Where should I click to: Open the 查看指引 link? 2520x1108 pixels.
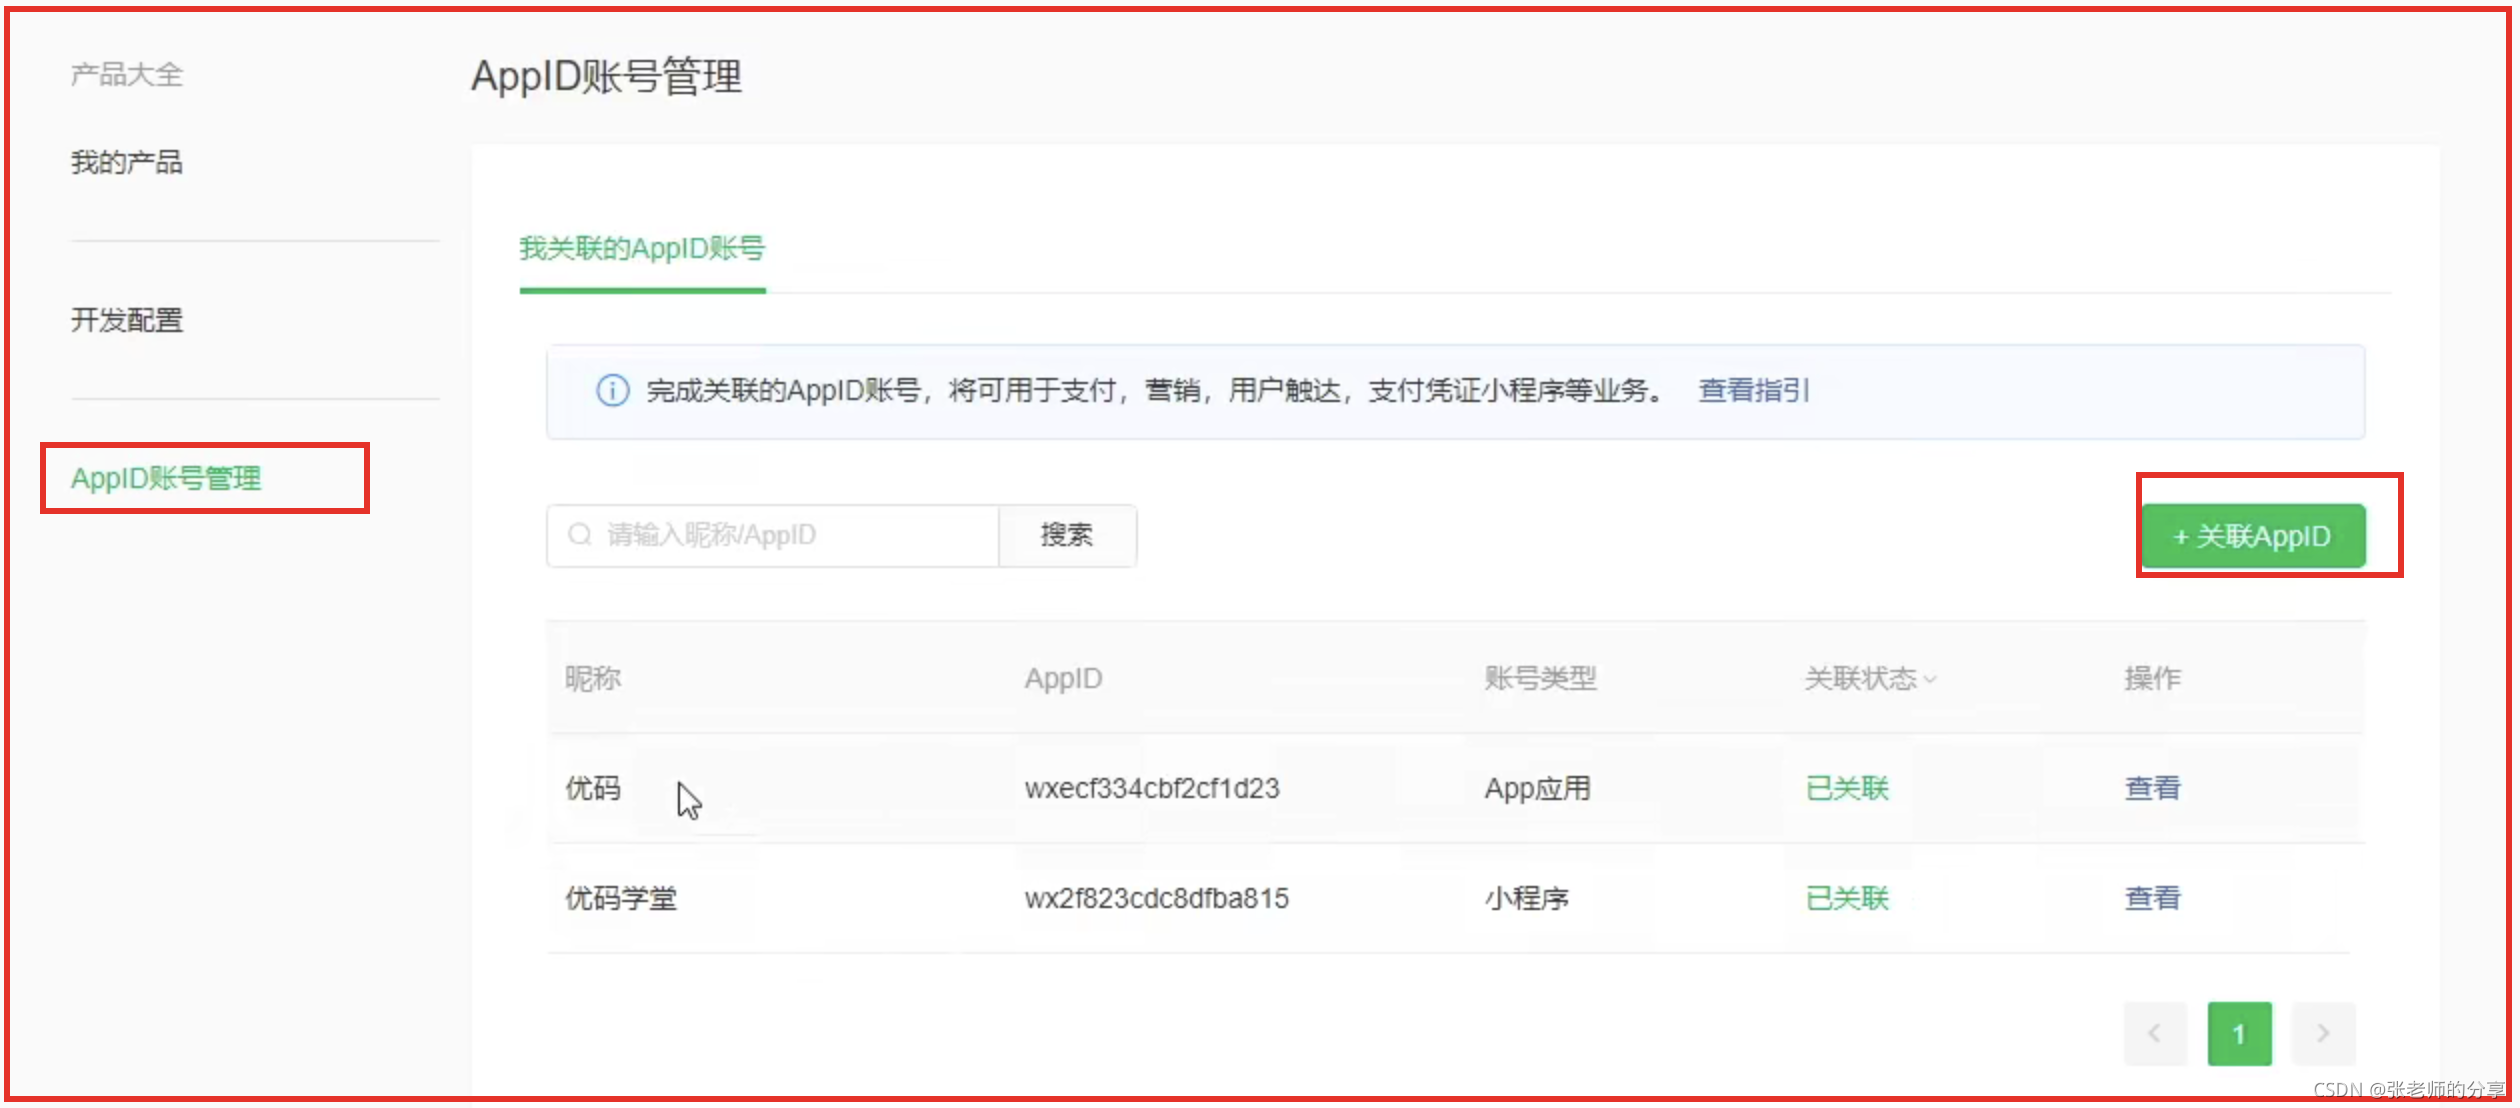(x=1753, y=390)
